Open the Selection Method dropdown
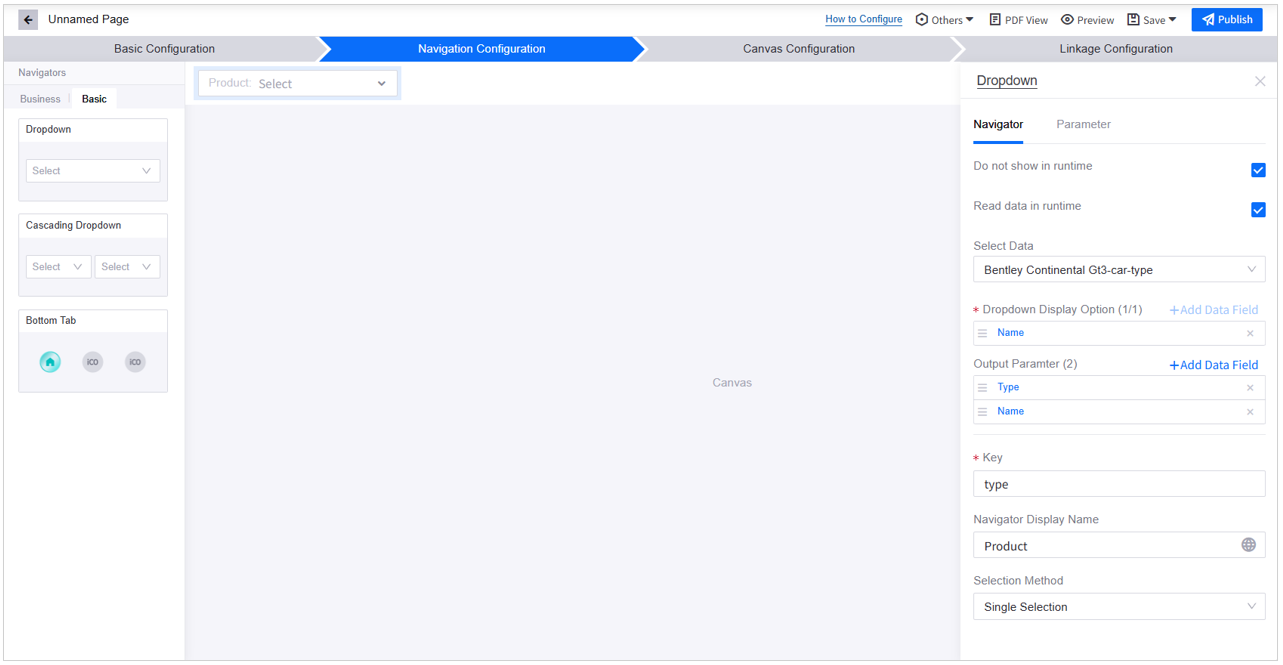Image resolution: width=1283 pixels, height=665 pixels. (1118, 607)
